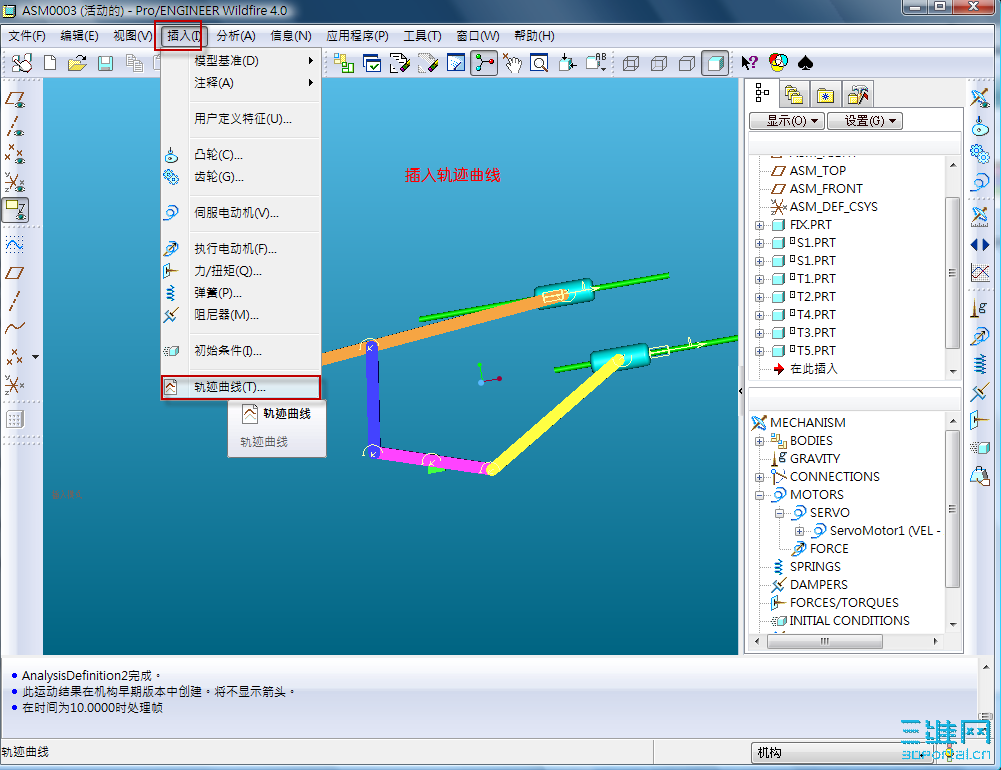Click the mechanism tree horizontal scrollbar
This screenshot has width=1001, height=770.
[x=825, y=641]
